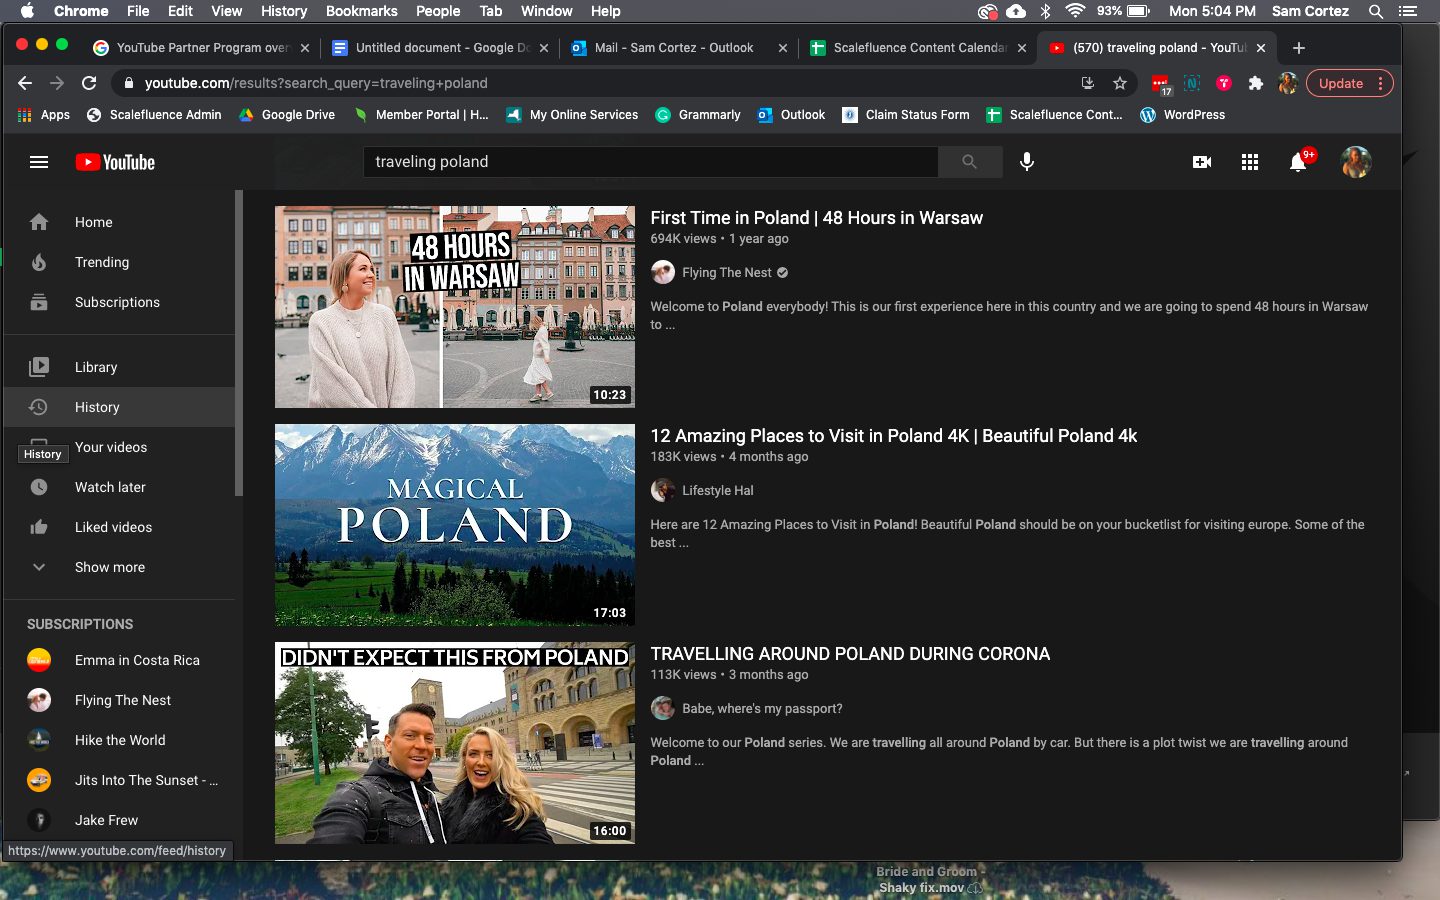Click Chrome forward arrow

click(57, 83)
